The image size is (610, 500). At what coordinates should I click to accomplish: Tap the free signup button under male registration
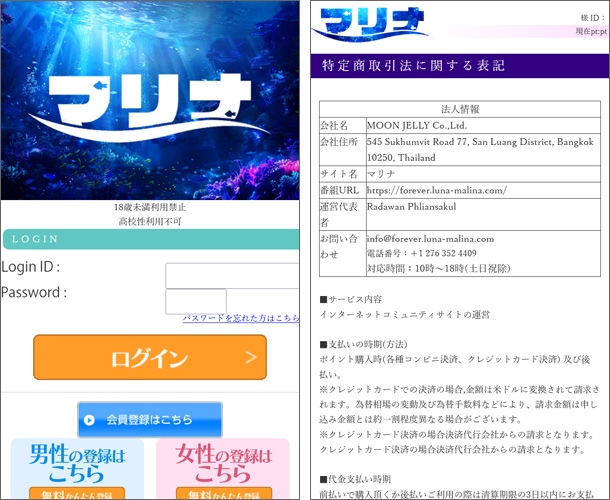point(77,493)
